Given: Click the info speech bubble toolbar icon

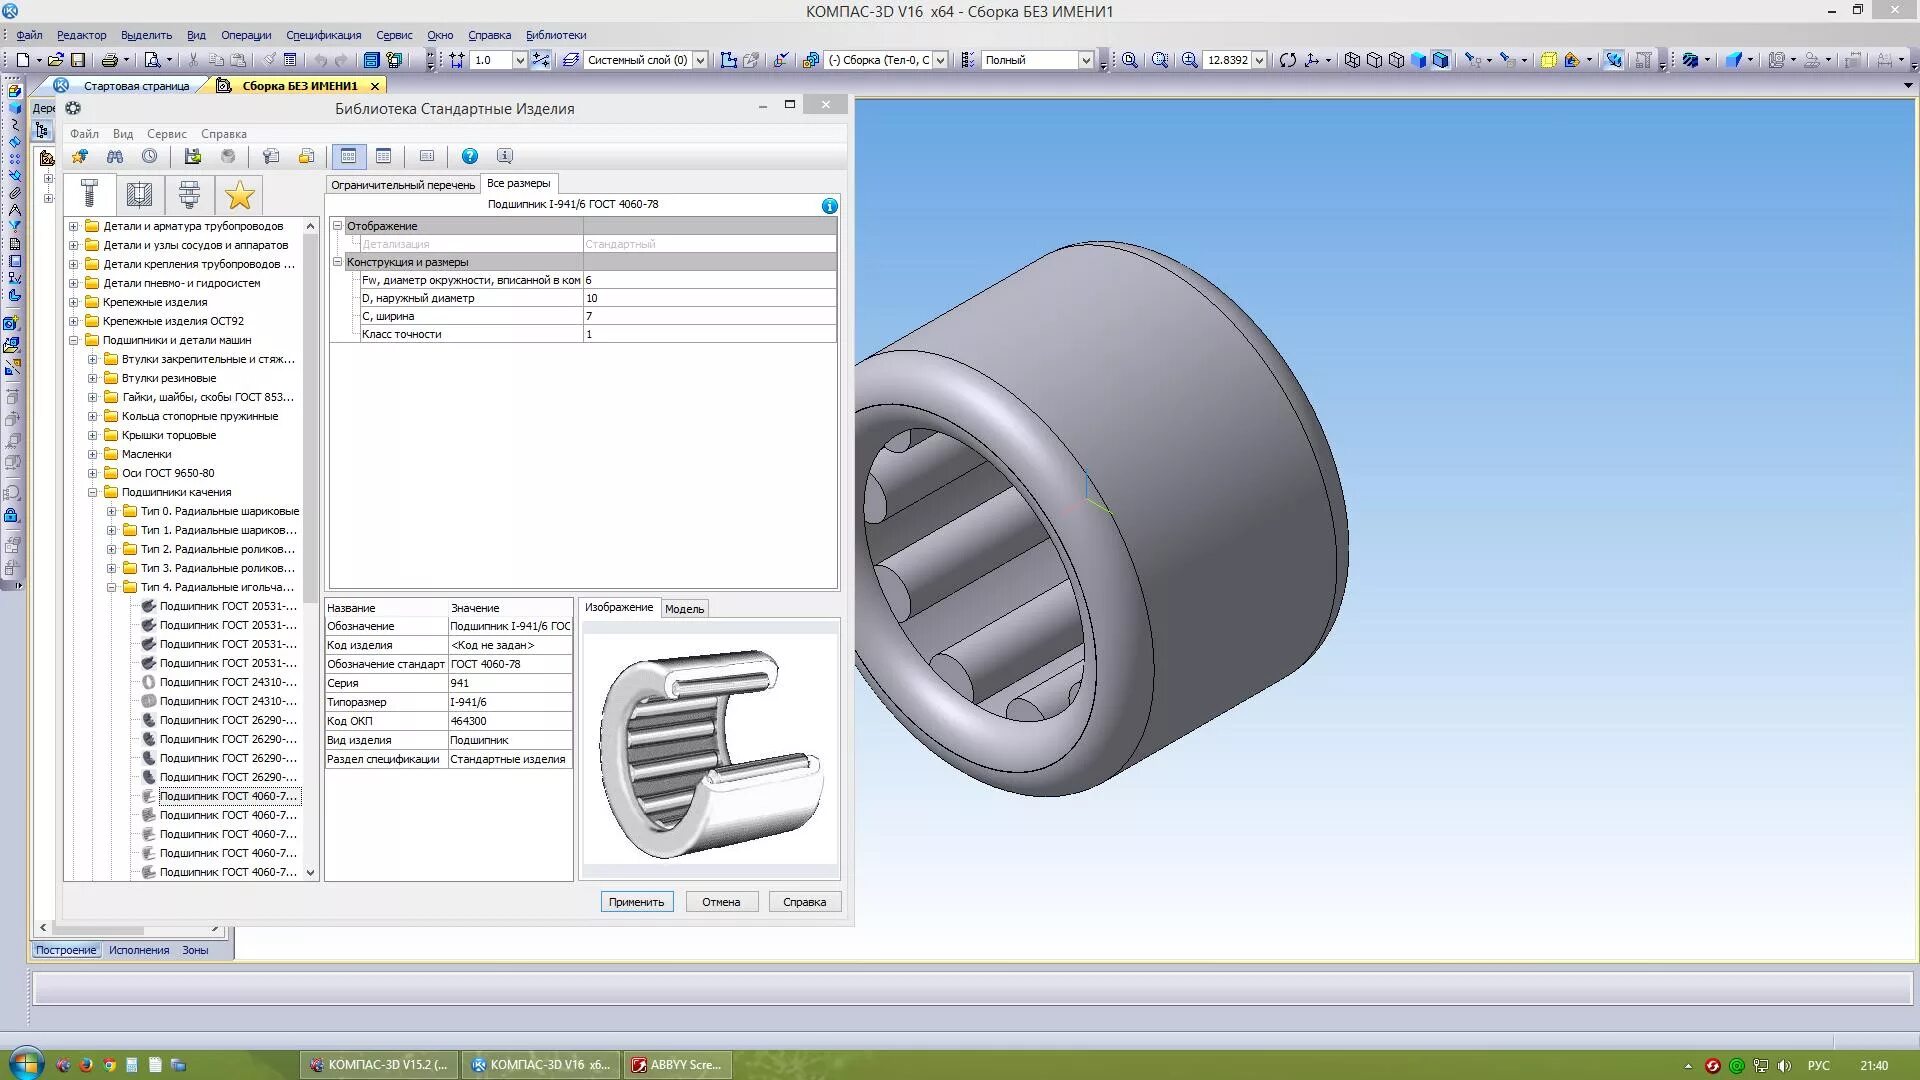Looking at the screenshot, I should [x=505, y=156].
